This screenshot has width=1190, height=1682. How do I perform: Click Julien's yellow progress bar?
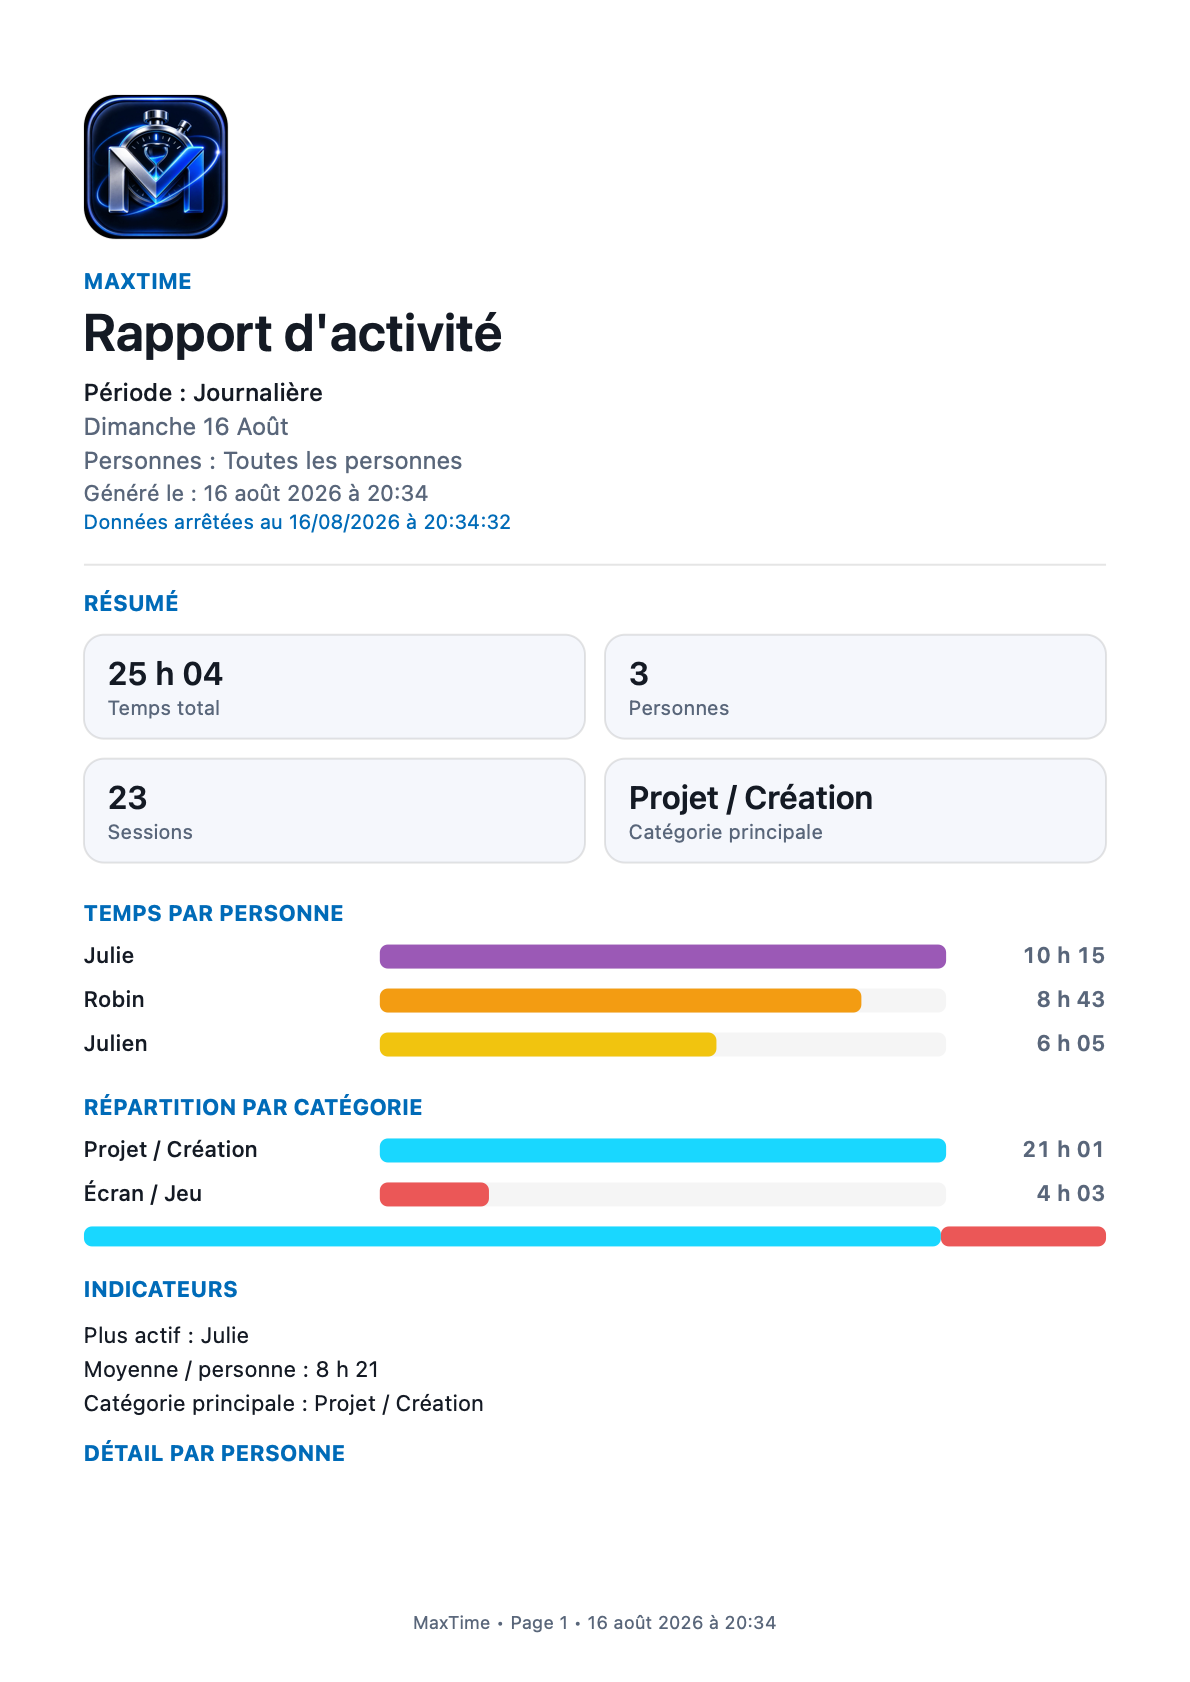(x=548, y=1045)
